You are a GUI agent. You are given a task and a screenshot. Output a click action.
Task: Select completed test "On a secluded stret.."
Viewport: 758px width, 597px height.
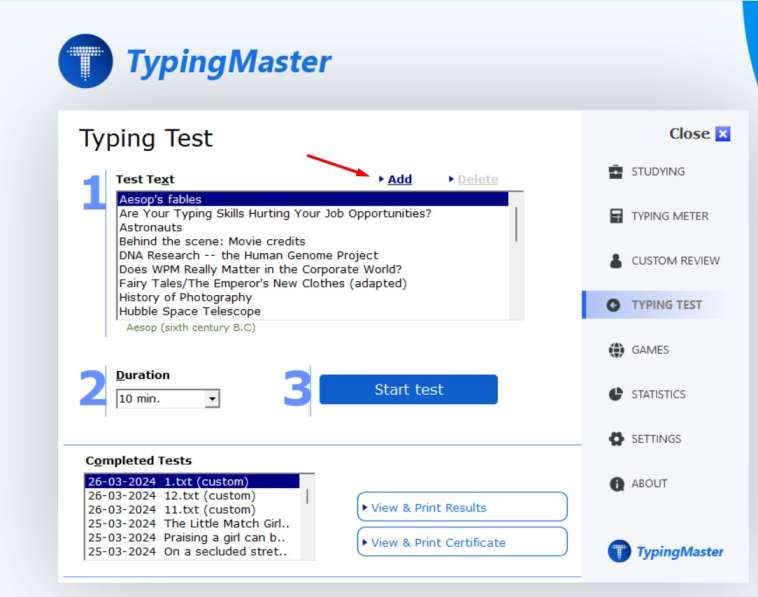coord(192,552)
